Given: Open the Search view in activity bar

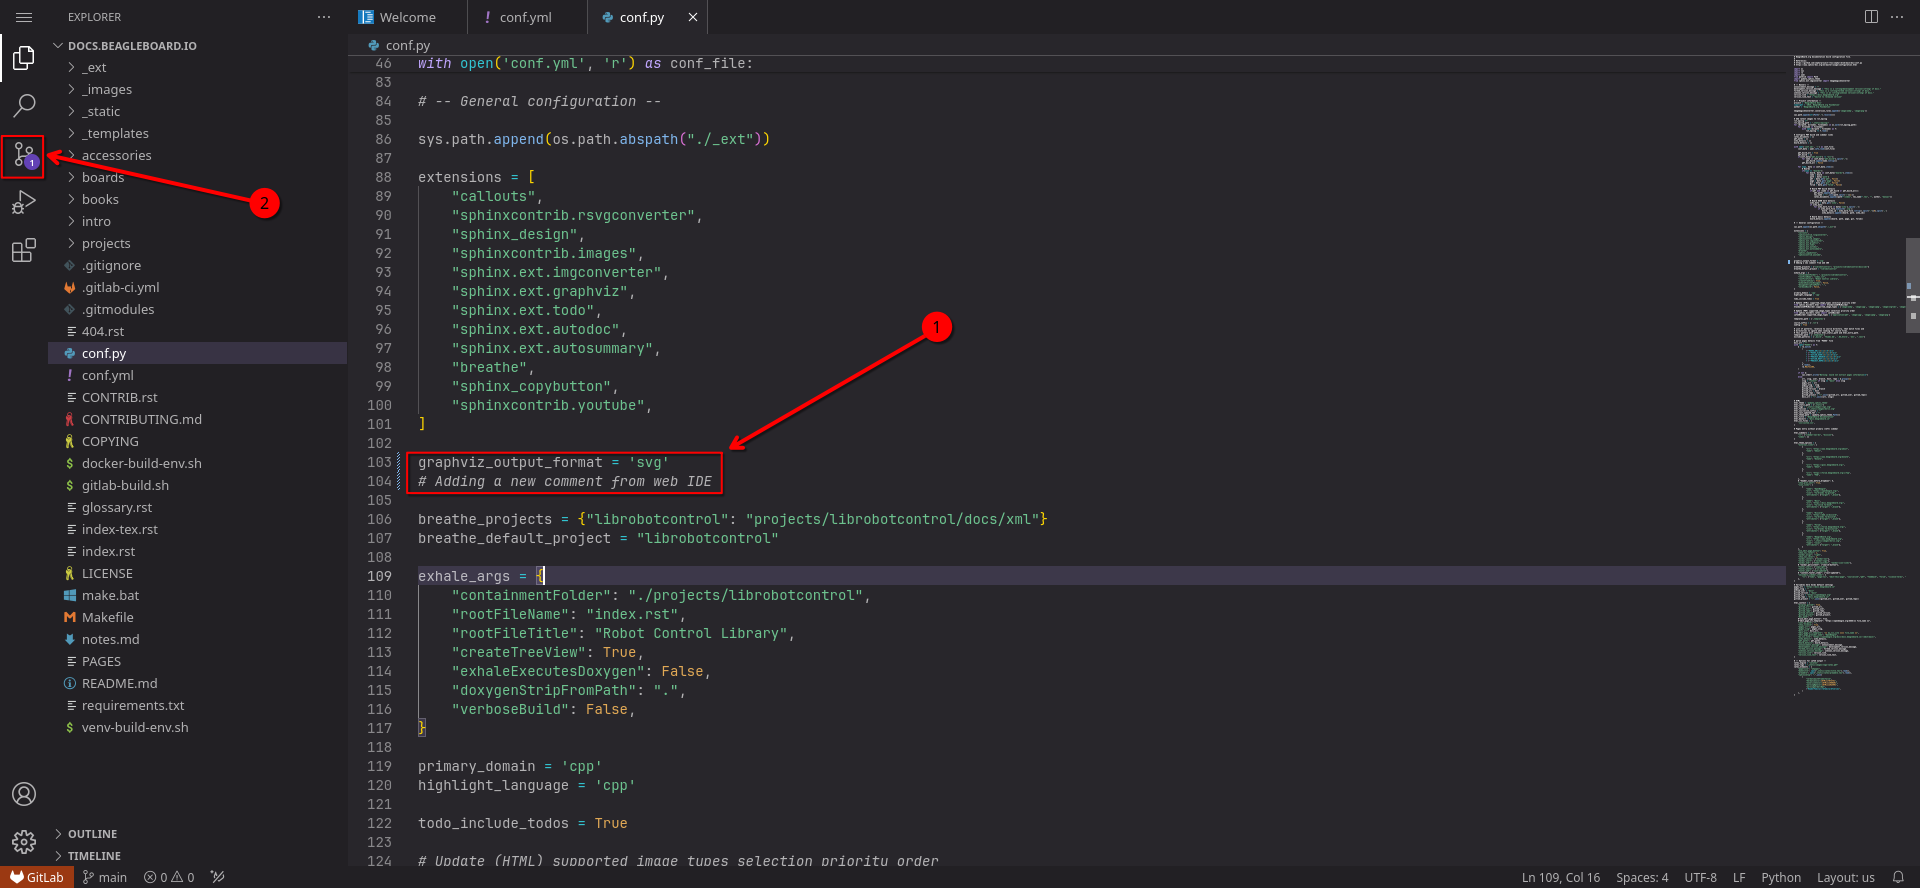Looking at the screenshot, I should (x=24, y=105).
